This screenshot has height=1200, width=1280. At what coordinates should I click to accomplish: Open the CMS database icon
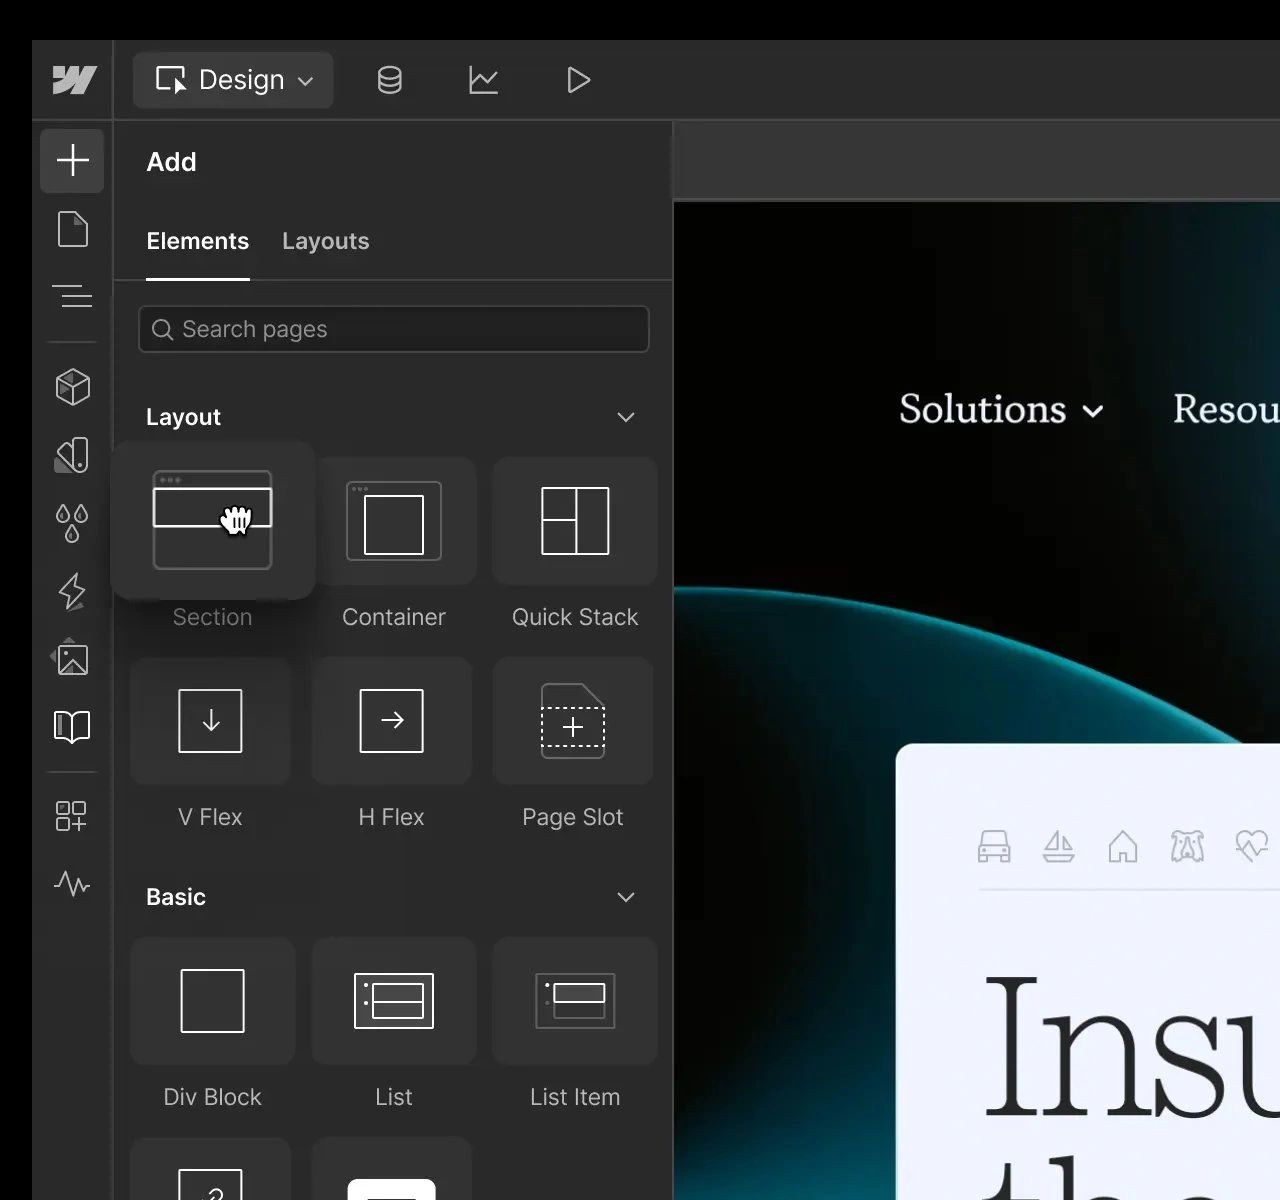tap(390, 80)
